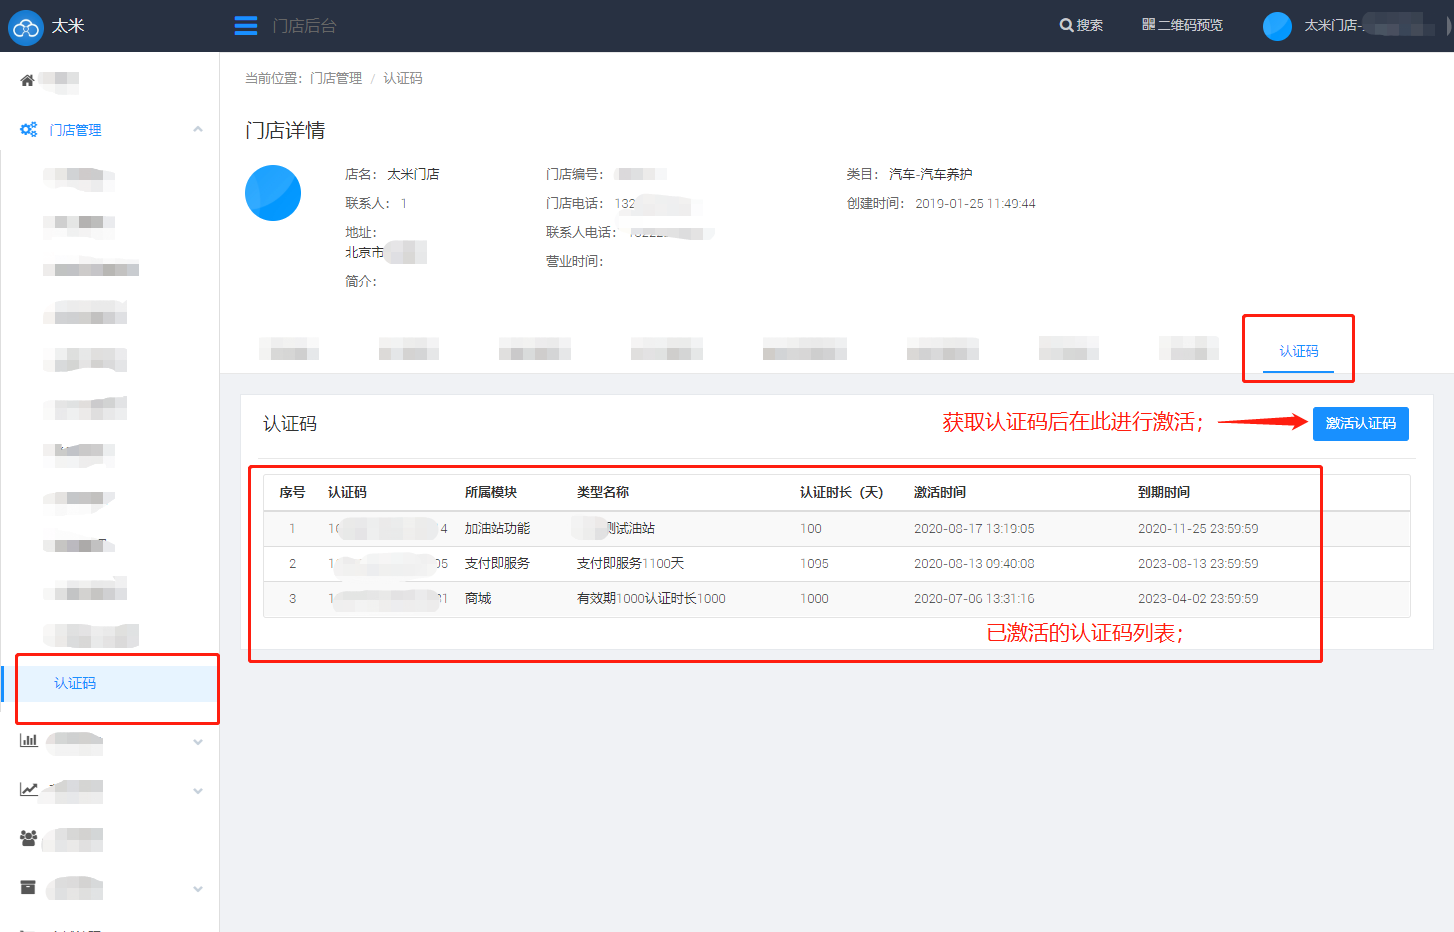This screenshot has height=932, width=1454.
Task: Click the user avatar in header
Action: 1277,26
